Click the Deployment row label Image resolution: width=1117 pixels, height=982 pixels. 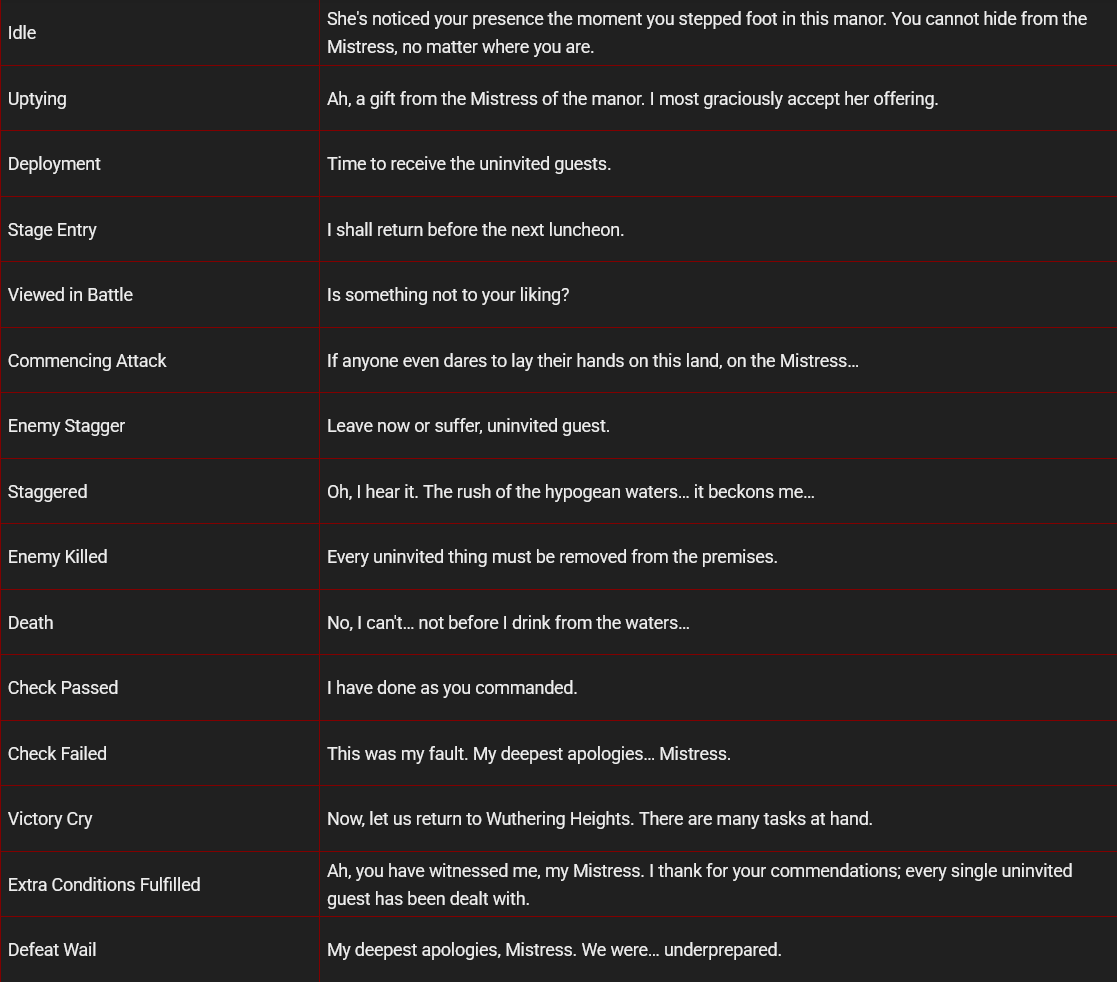coord(54,164)
